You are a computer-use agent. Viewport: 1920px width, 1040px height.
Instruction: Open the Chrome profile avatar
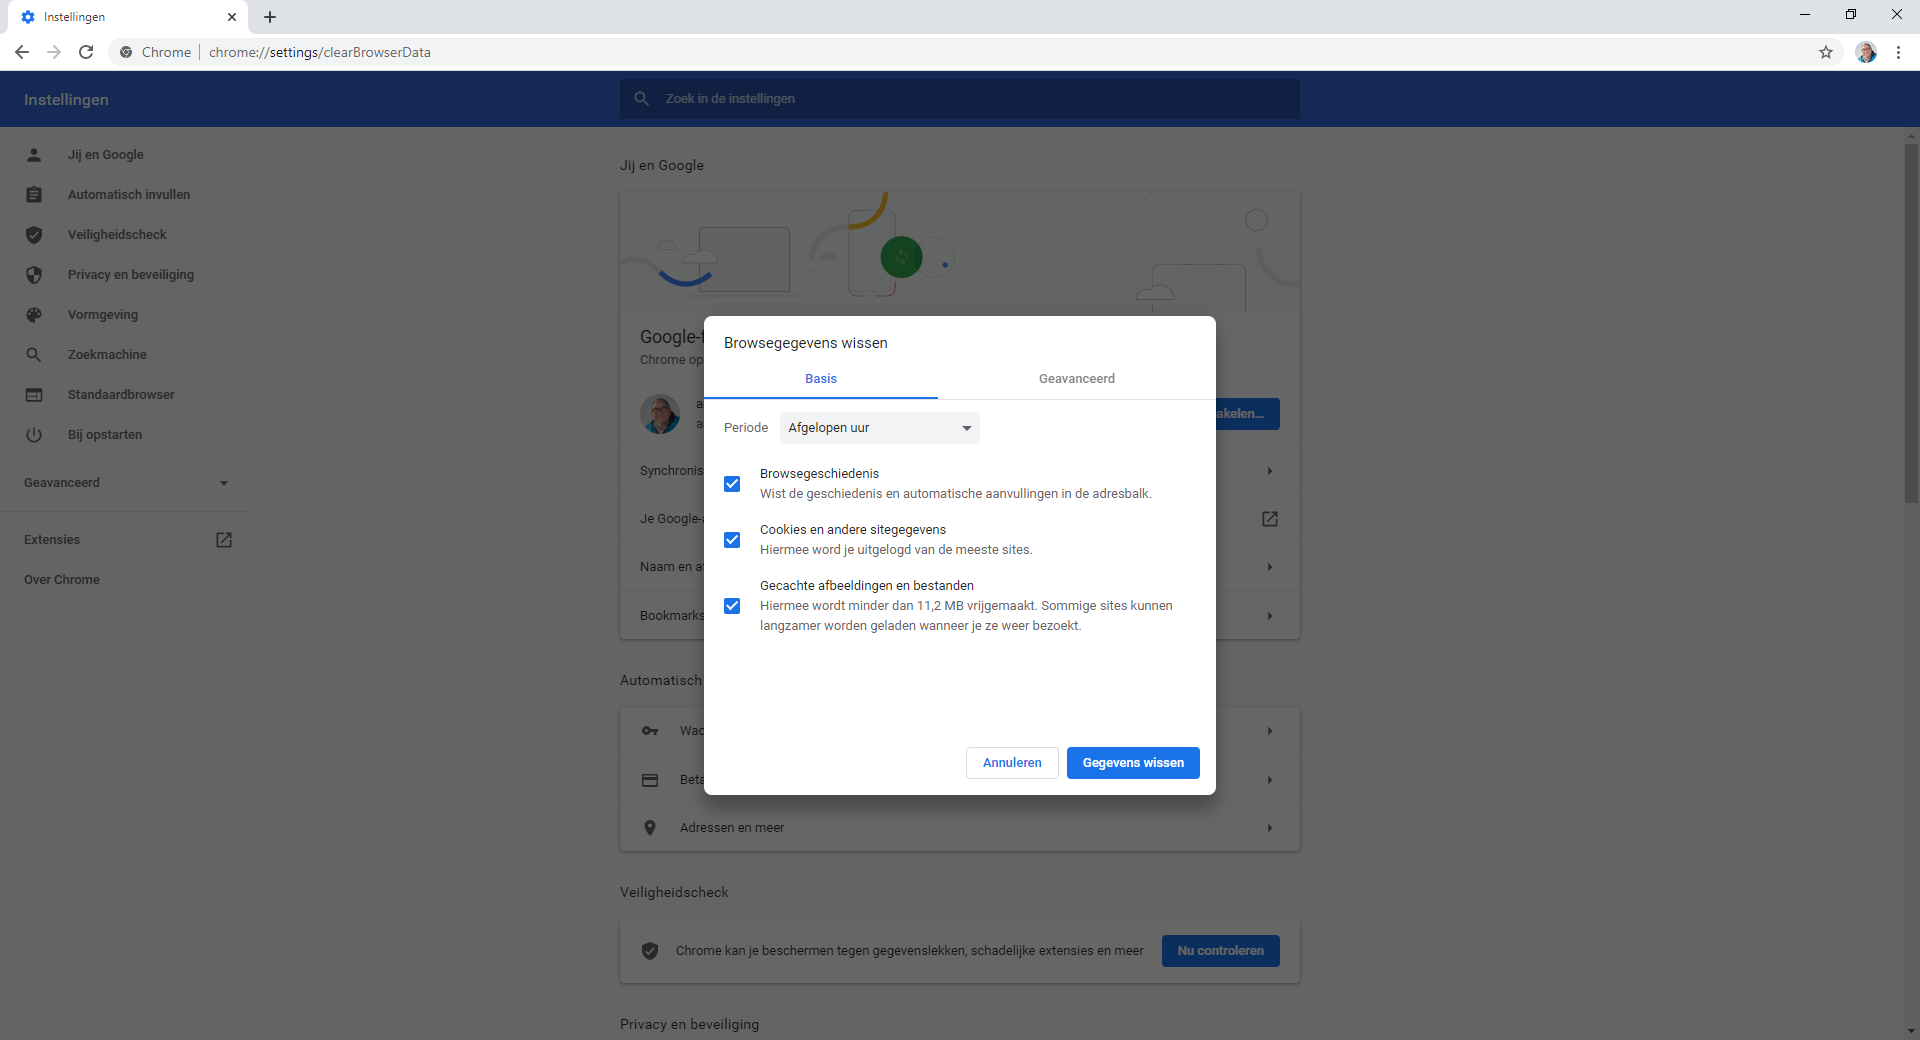point(1867,52)
